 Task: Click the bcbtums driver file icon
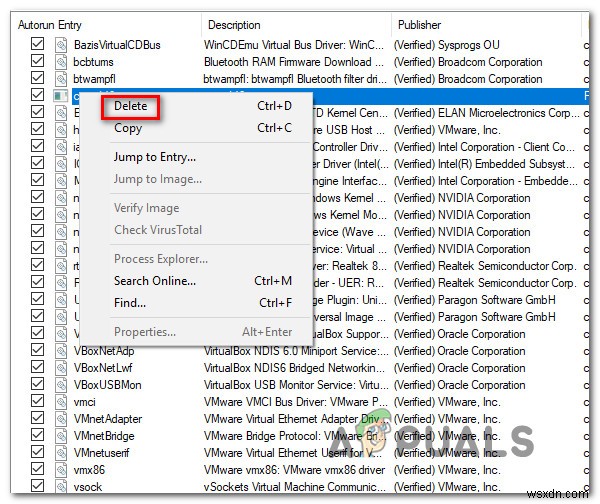click(61, 62)
